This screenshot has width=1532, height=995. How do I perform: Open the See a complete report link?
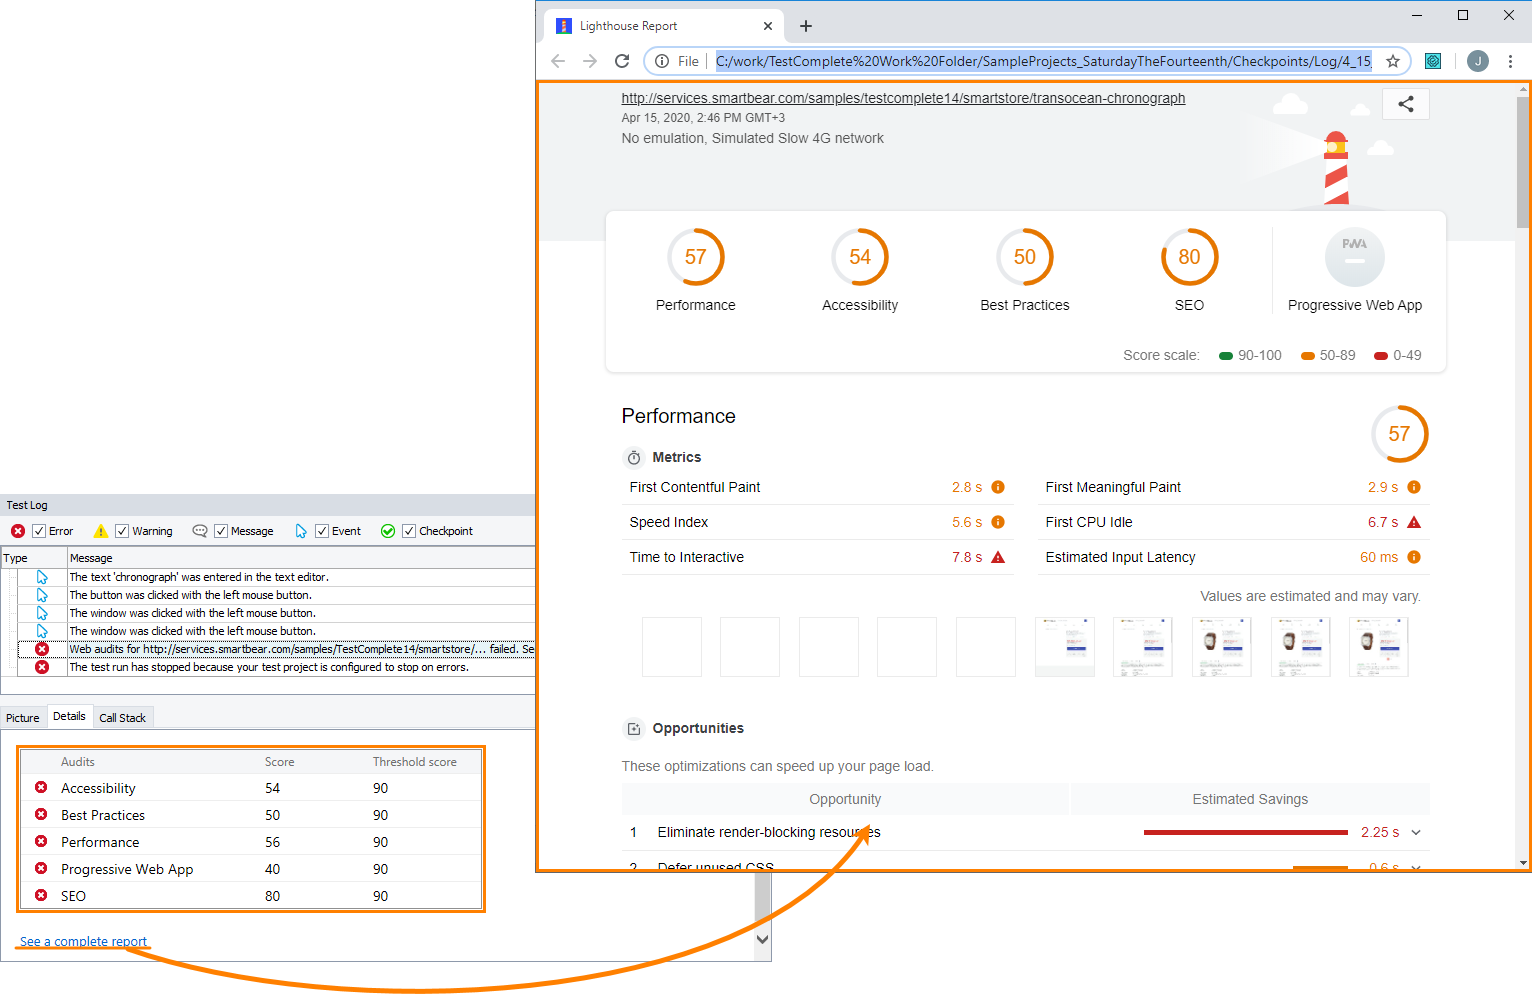[x=83, y=942]
